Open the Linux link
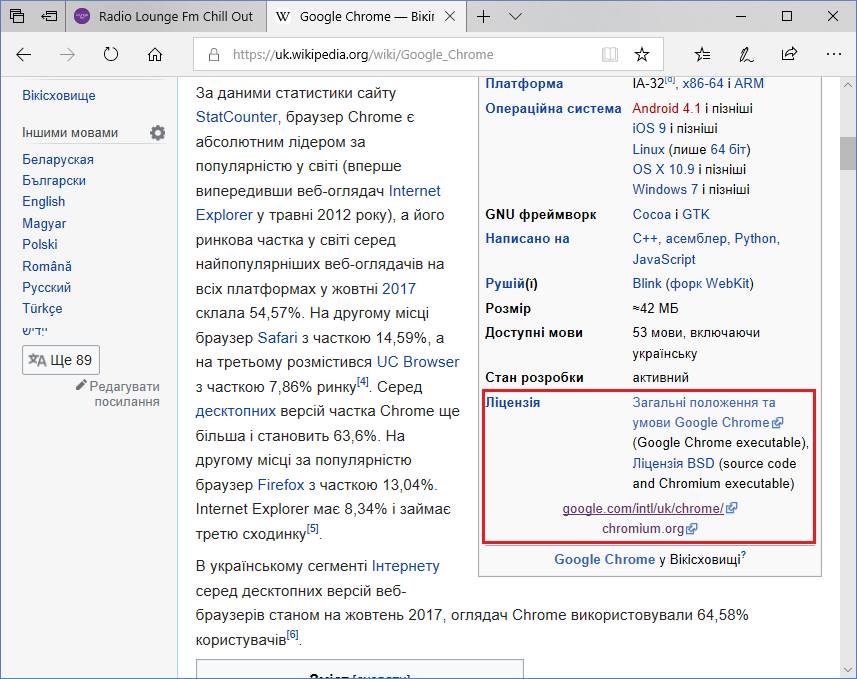This screenshot has height=679, width=857. pos(648,149)
